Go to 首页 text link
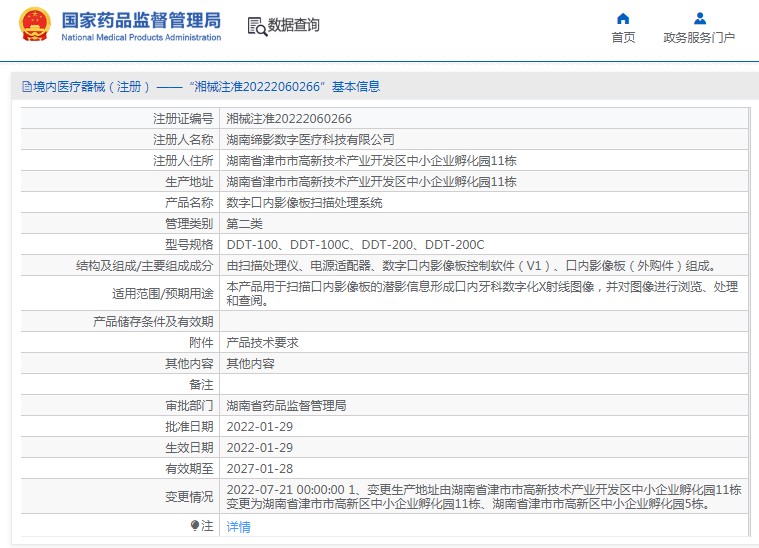The width and height of the screenshot is (759, 548). 623,38
